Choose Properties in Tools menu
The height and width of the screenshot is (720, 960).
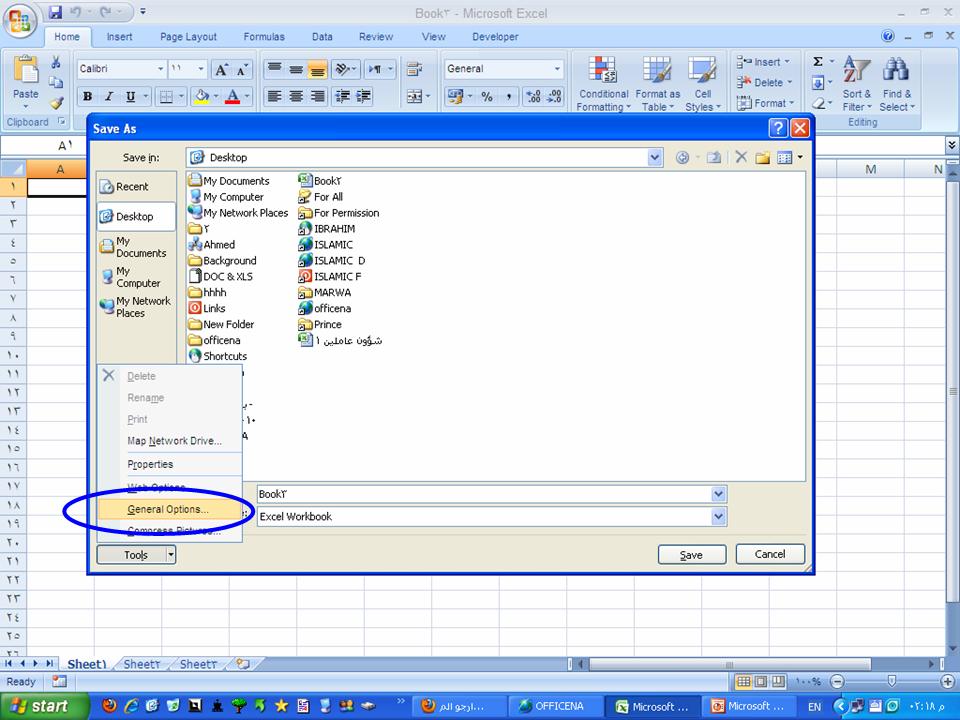click(170, 464)
